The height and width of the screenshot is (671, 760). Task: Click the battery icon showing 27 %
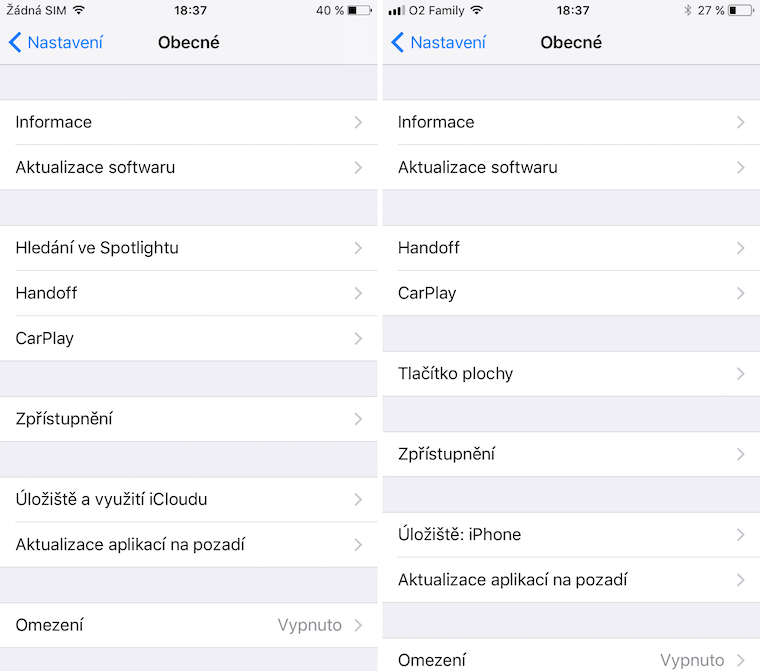[742, 10]
